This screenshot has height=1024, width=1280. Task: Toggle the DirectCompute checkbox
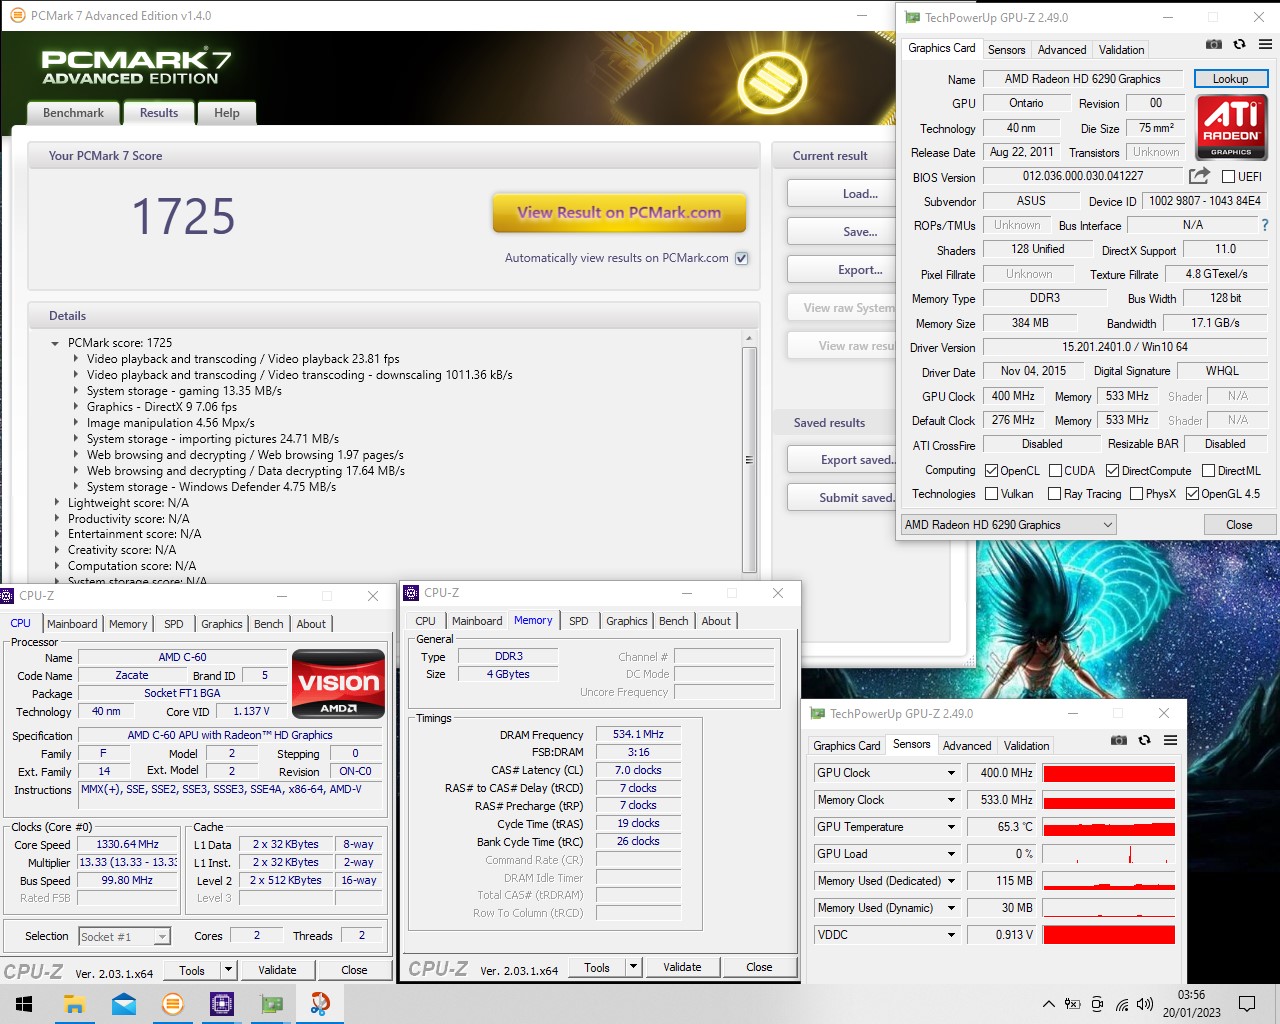coord(1112,471)
